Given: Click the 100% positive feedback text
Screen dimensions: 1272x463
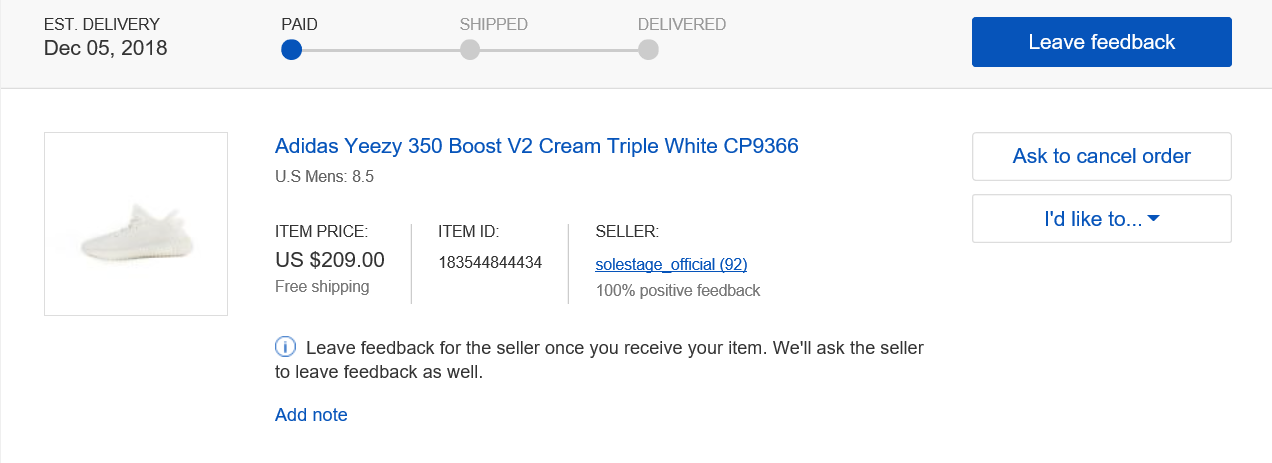Looking at the screenshot, I should [x=678, y=291].
